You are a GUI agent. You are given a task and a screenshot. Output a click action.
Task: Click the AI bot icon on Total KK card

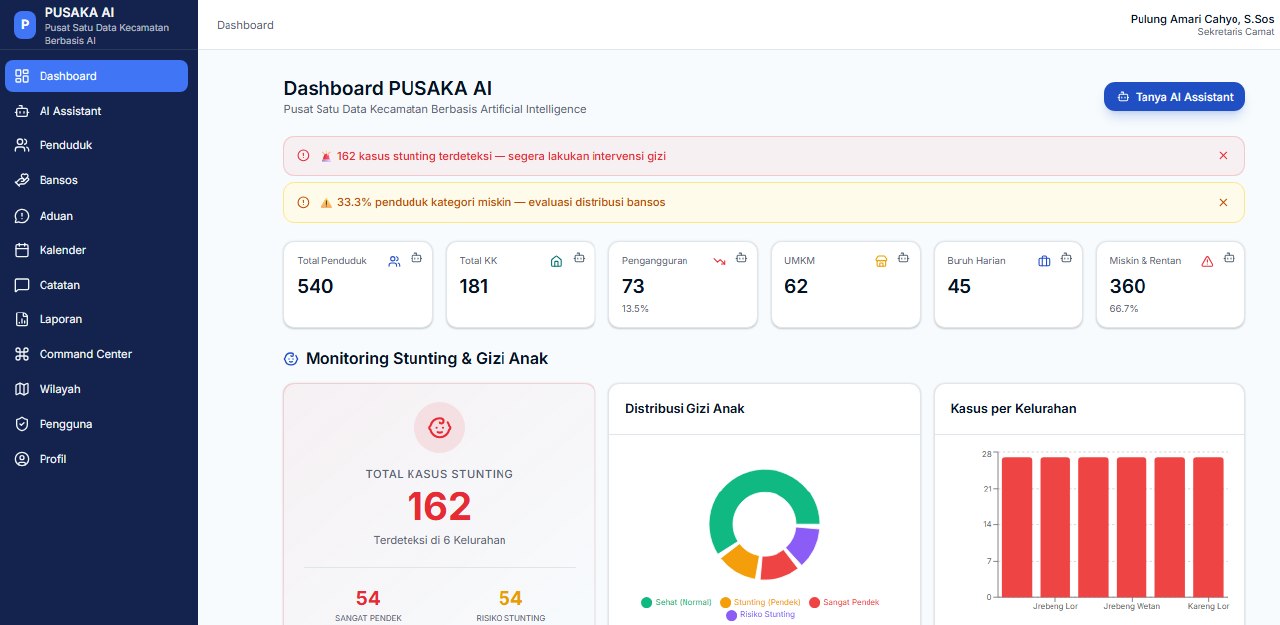[579, 258]
